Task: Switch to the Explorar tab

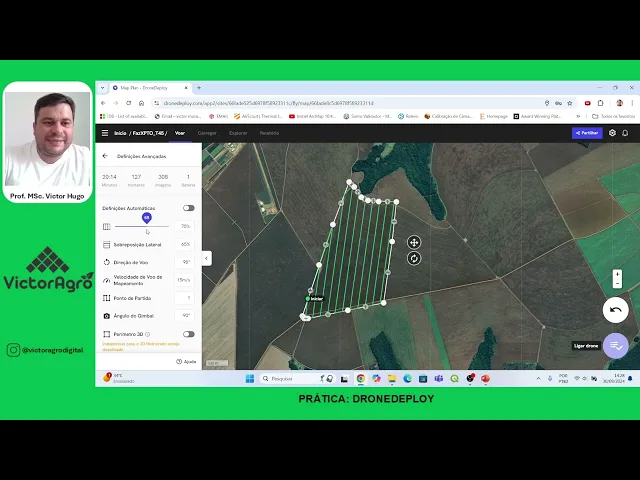Action: 238,133
